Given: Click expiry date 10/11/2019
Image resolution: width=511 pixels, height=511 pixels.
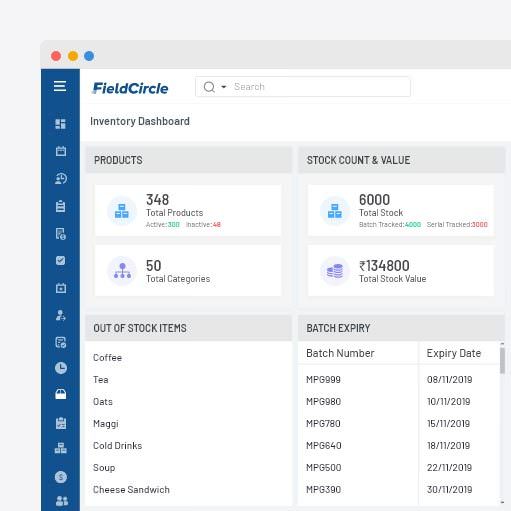Looking at the screenshot, I should click(x=449, y=402).
